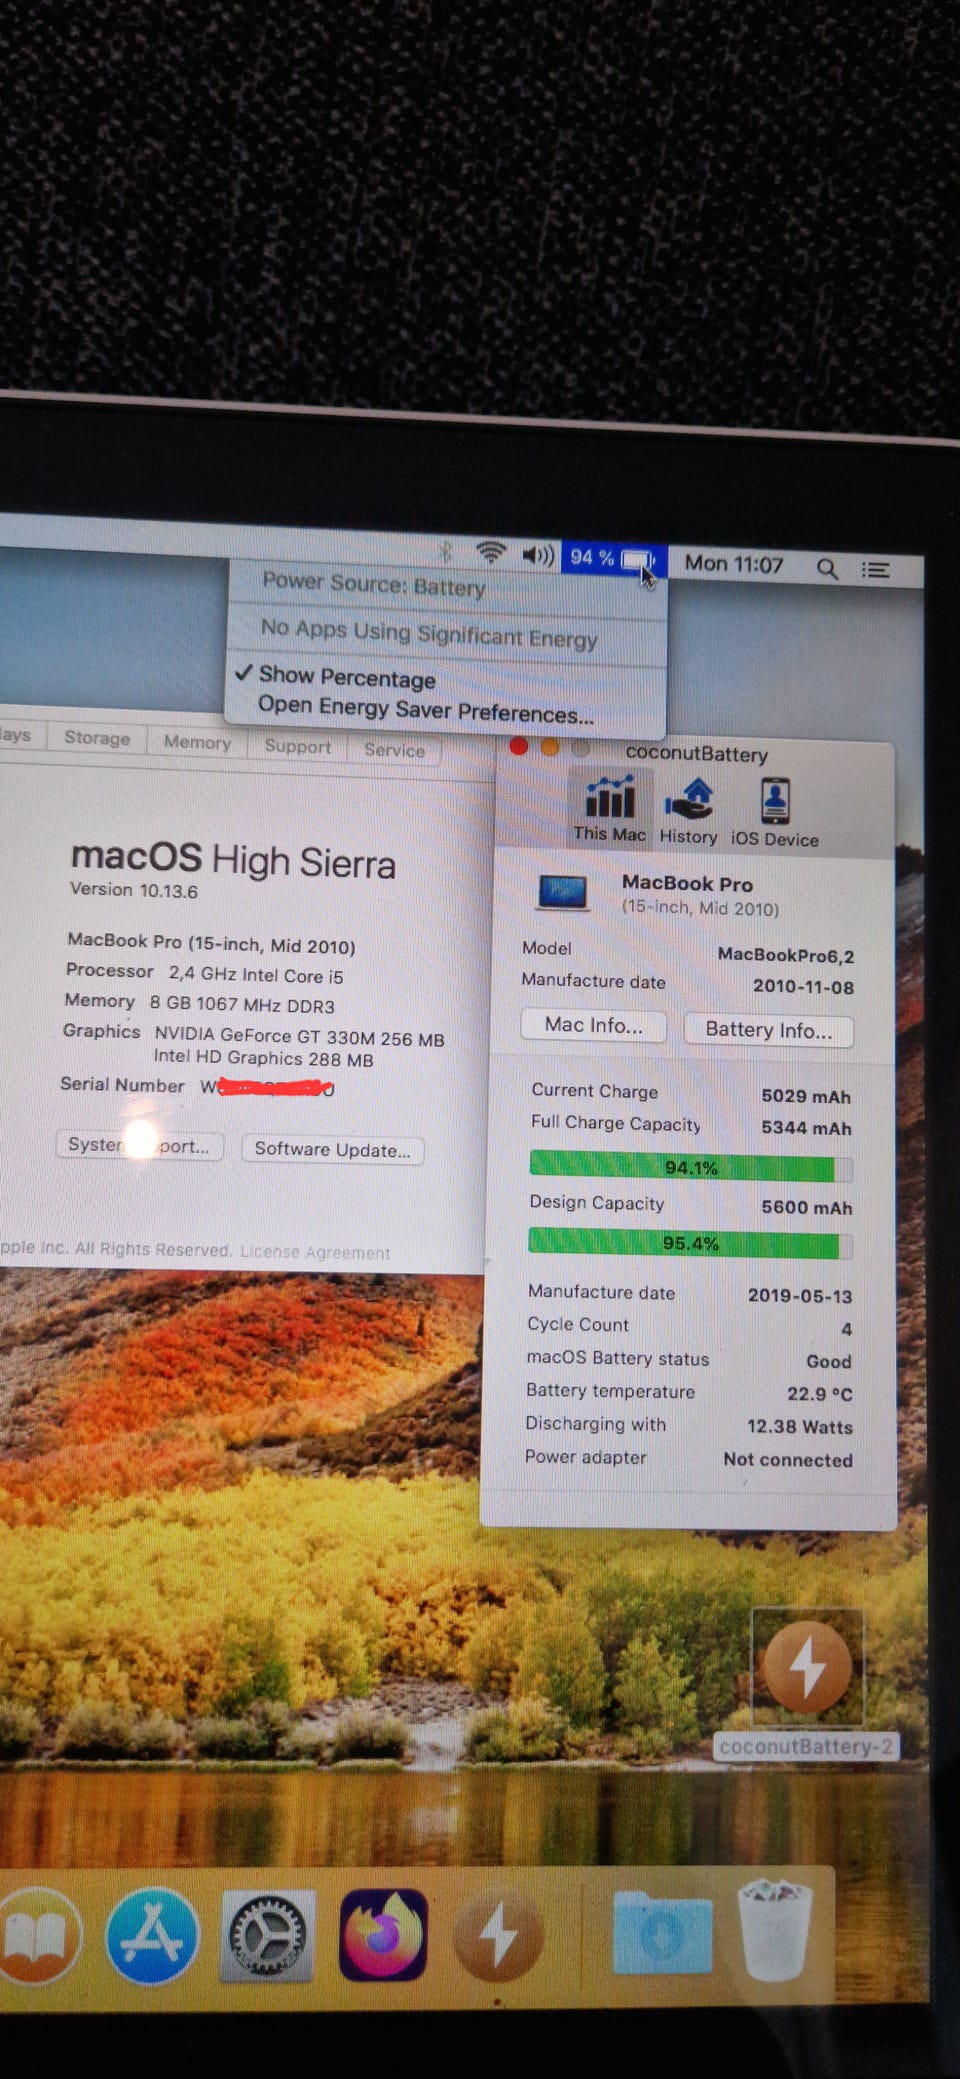Viewport: 960px width, 2079px height.
Task: Click the MacBookPro6,2 model value
Action: 786,955
